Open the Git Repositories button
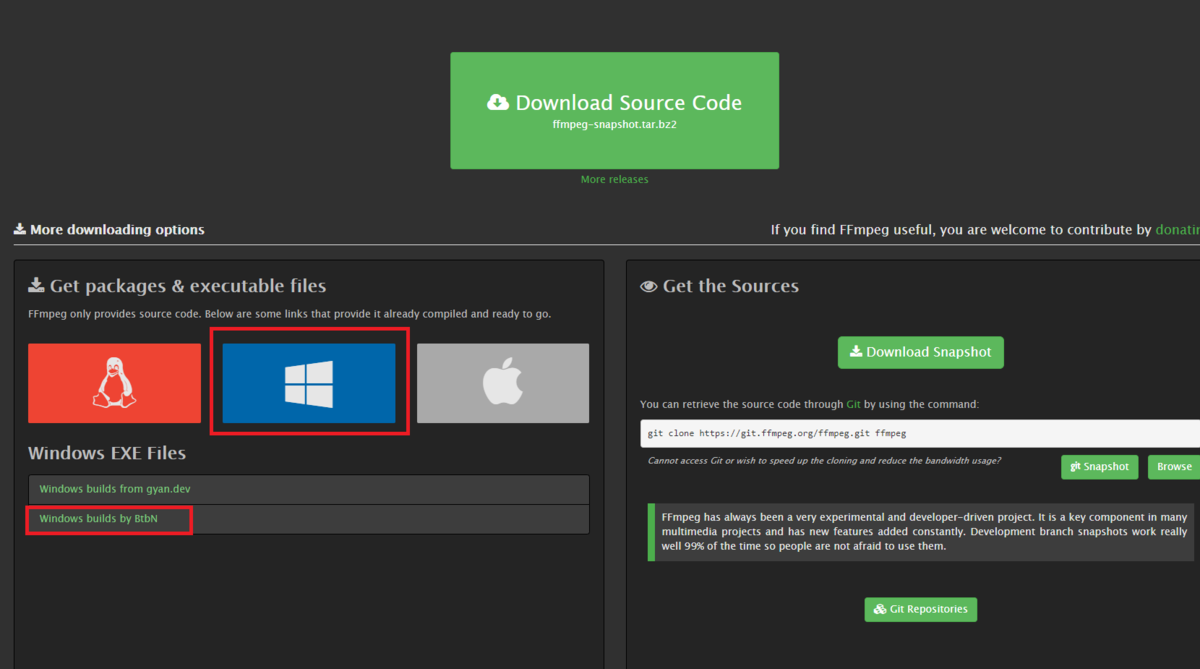Screen dimensions: 1200x669 pos(921,609)
